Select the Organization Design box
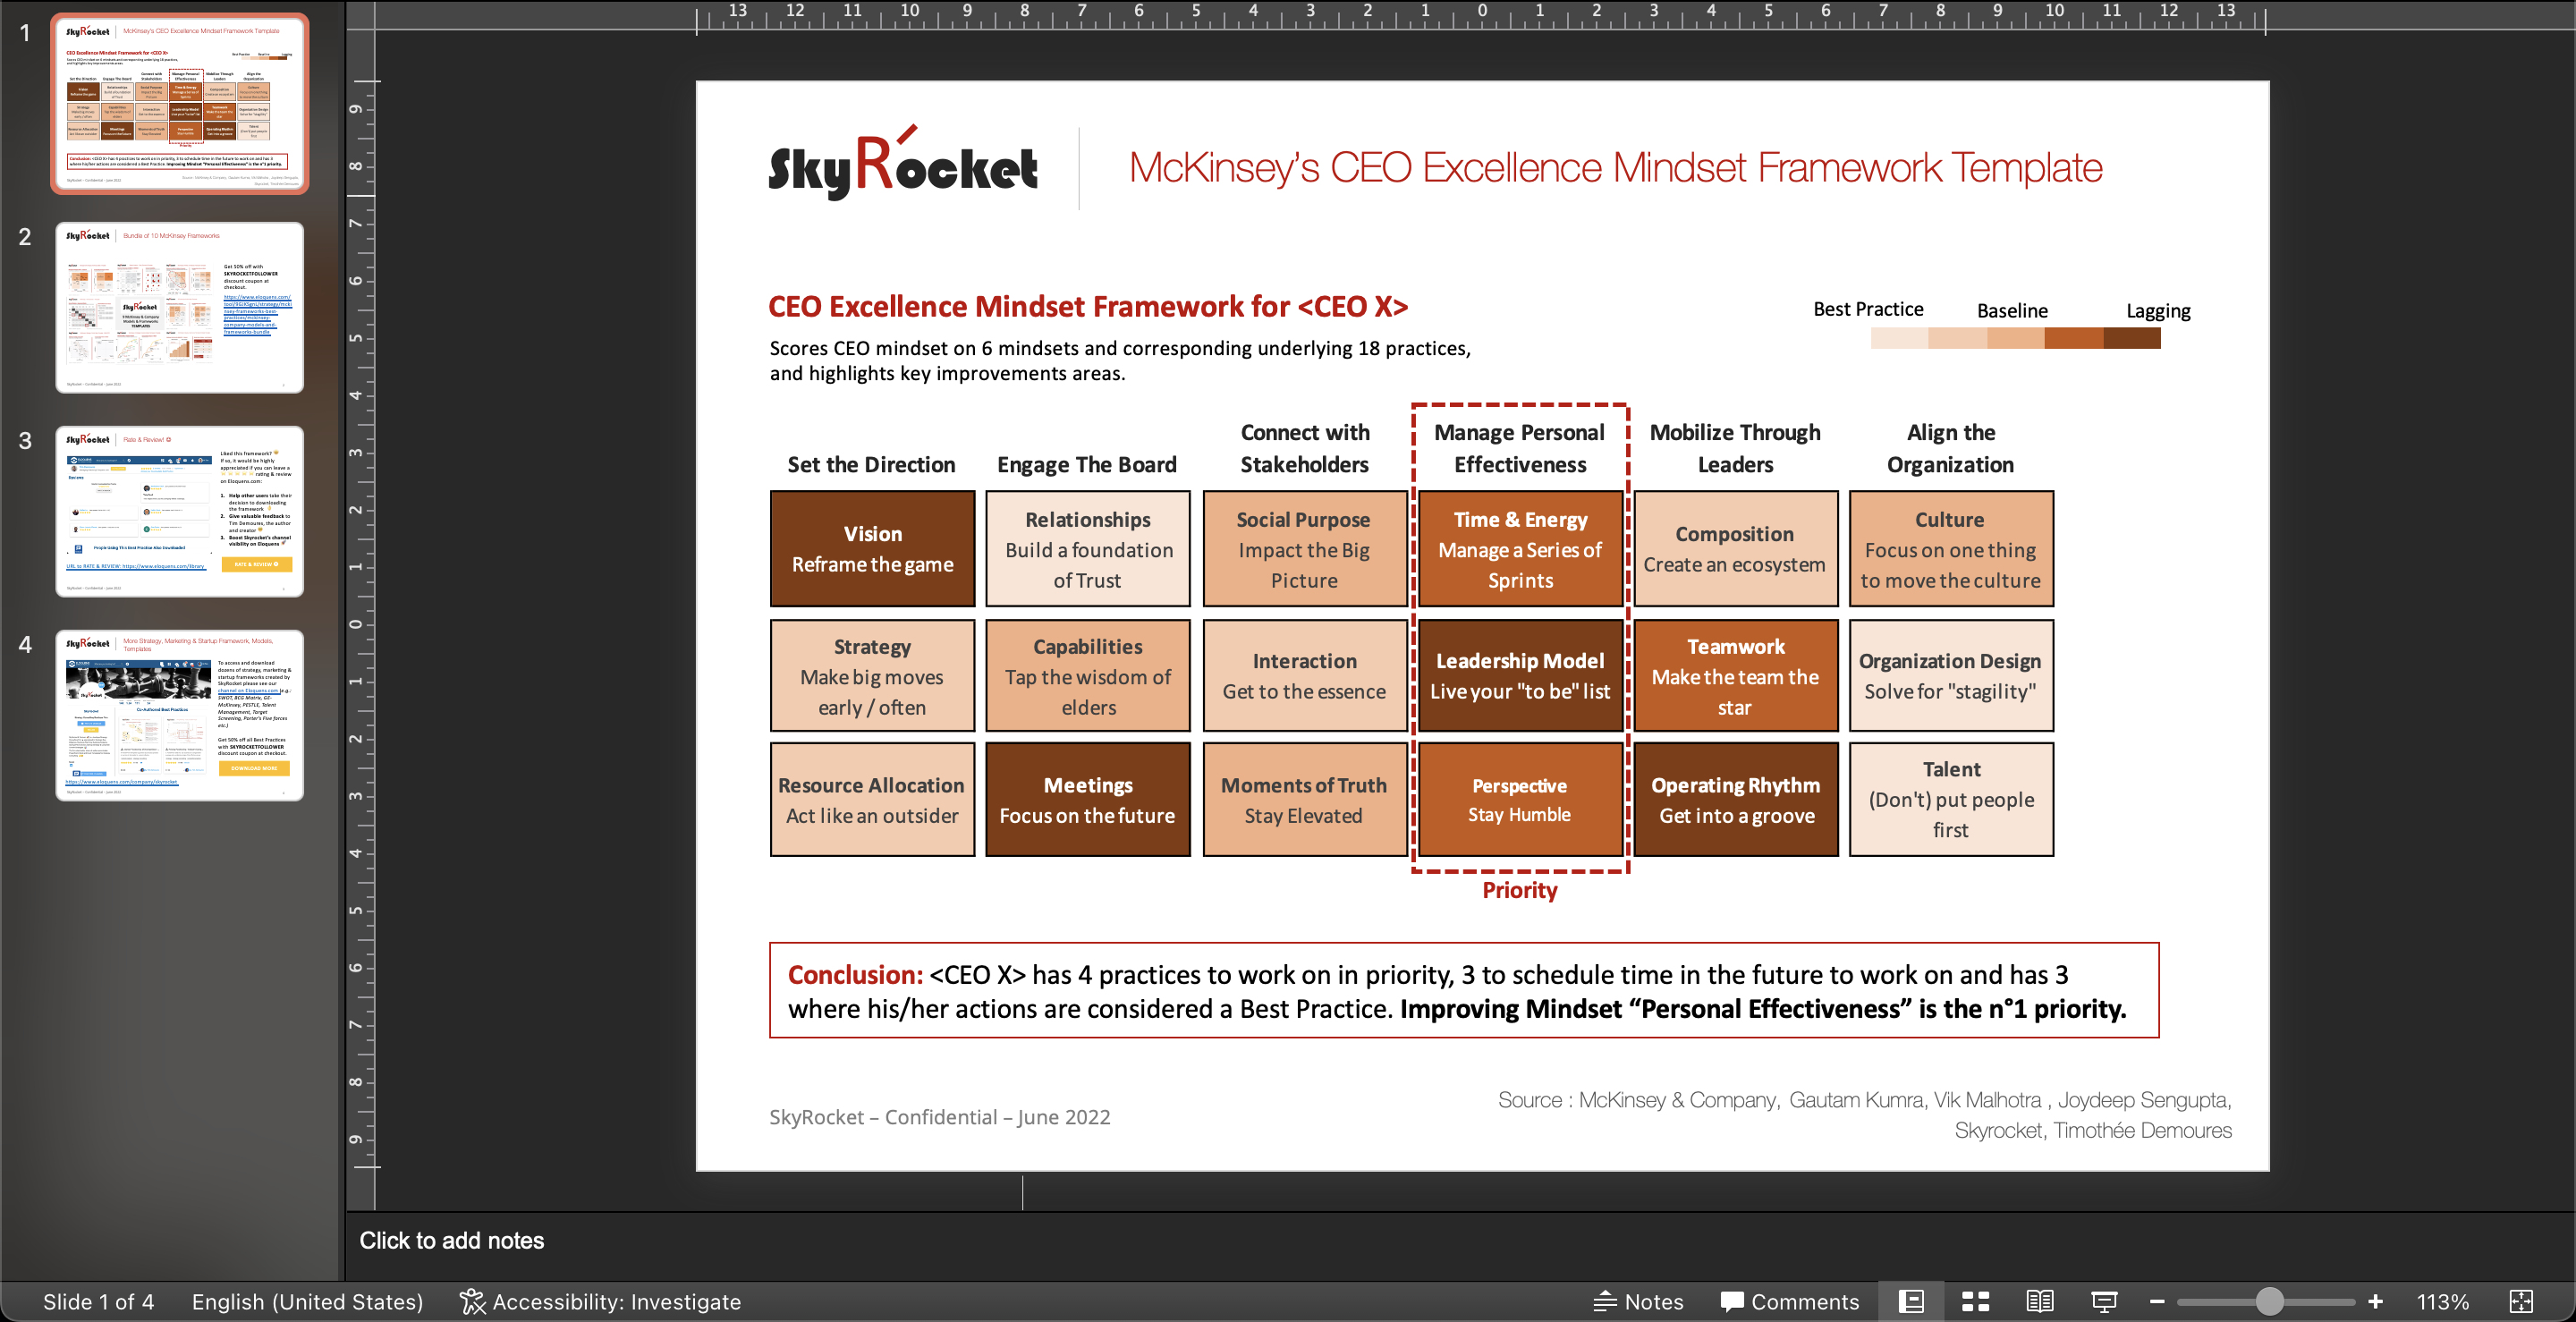The height and width of the screenshot is (1322, 2576). [x=1951, y=676]
